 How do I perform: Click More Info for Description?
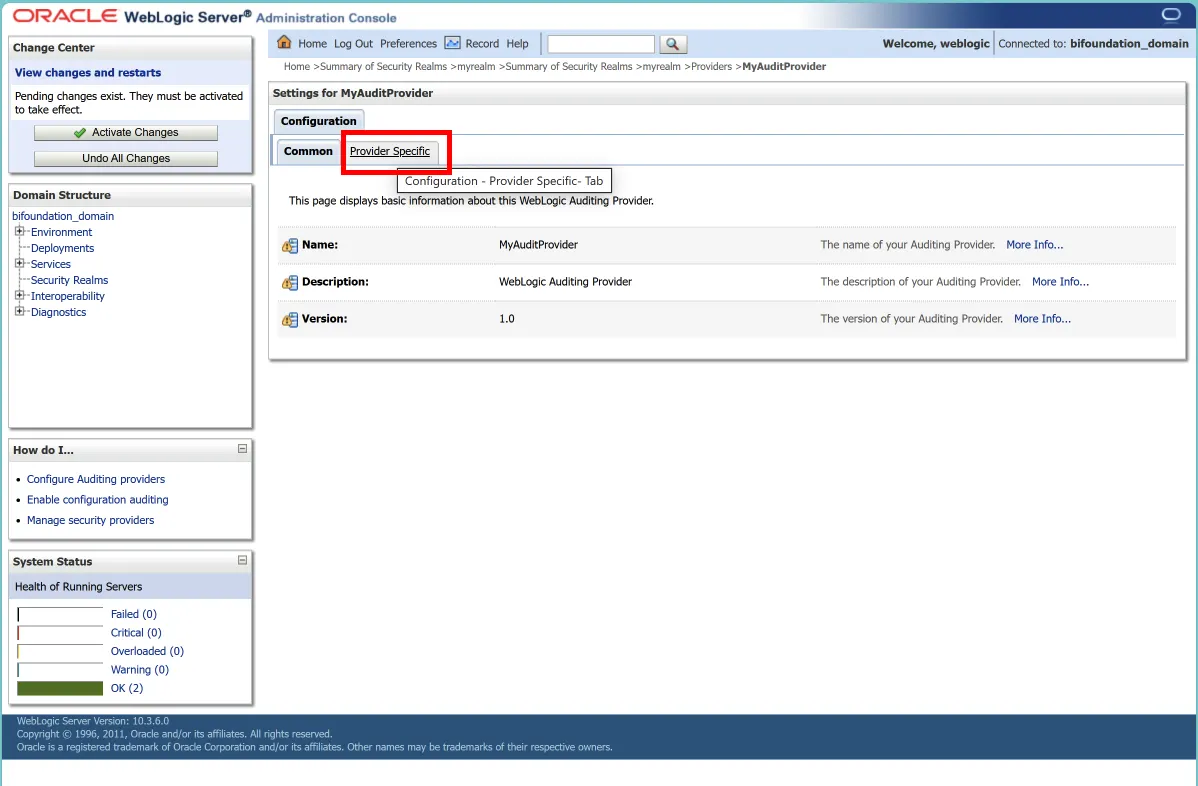1060,282
